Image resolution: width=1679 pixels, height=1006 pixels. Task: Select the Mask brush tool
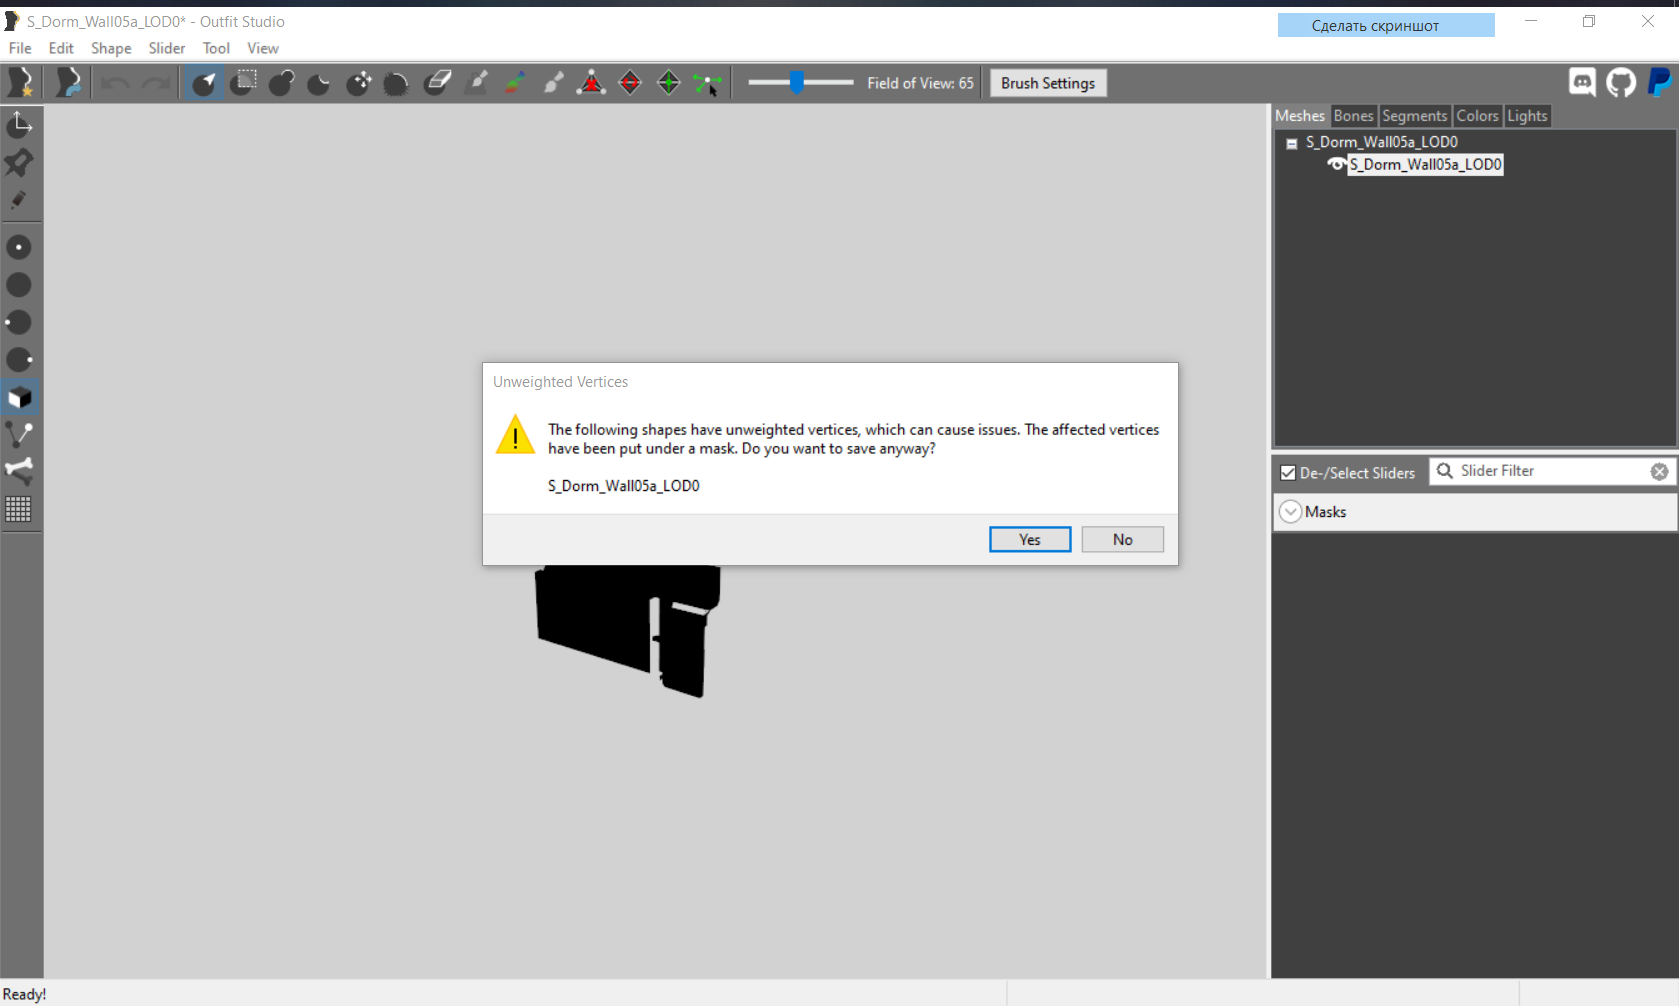tap(243, 83)
